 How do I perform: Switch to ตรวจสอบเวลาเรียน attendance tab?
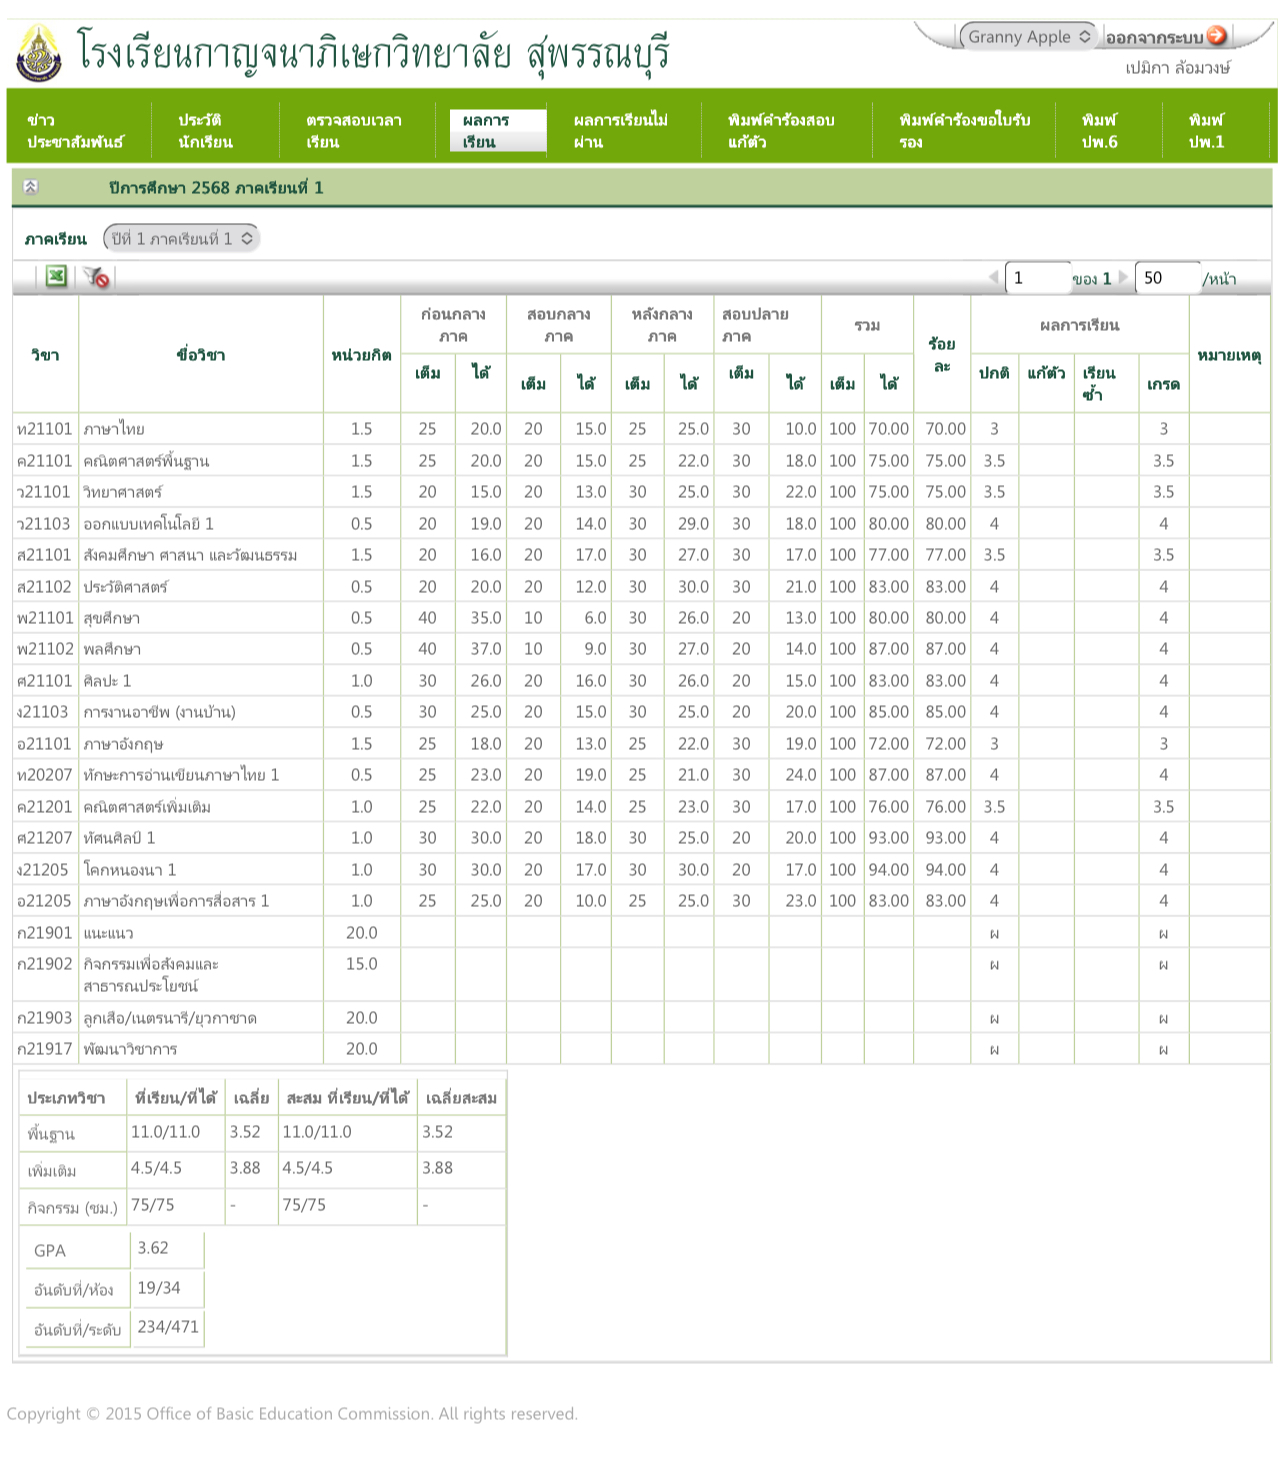[x=354, y=131]
